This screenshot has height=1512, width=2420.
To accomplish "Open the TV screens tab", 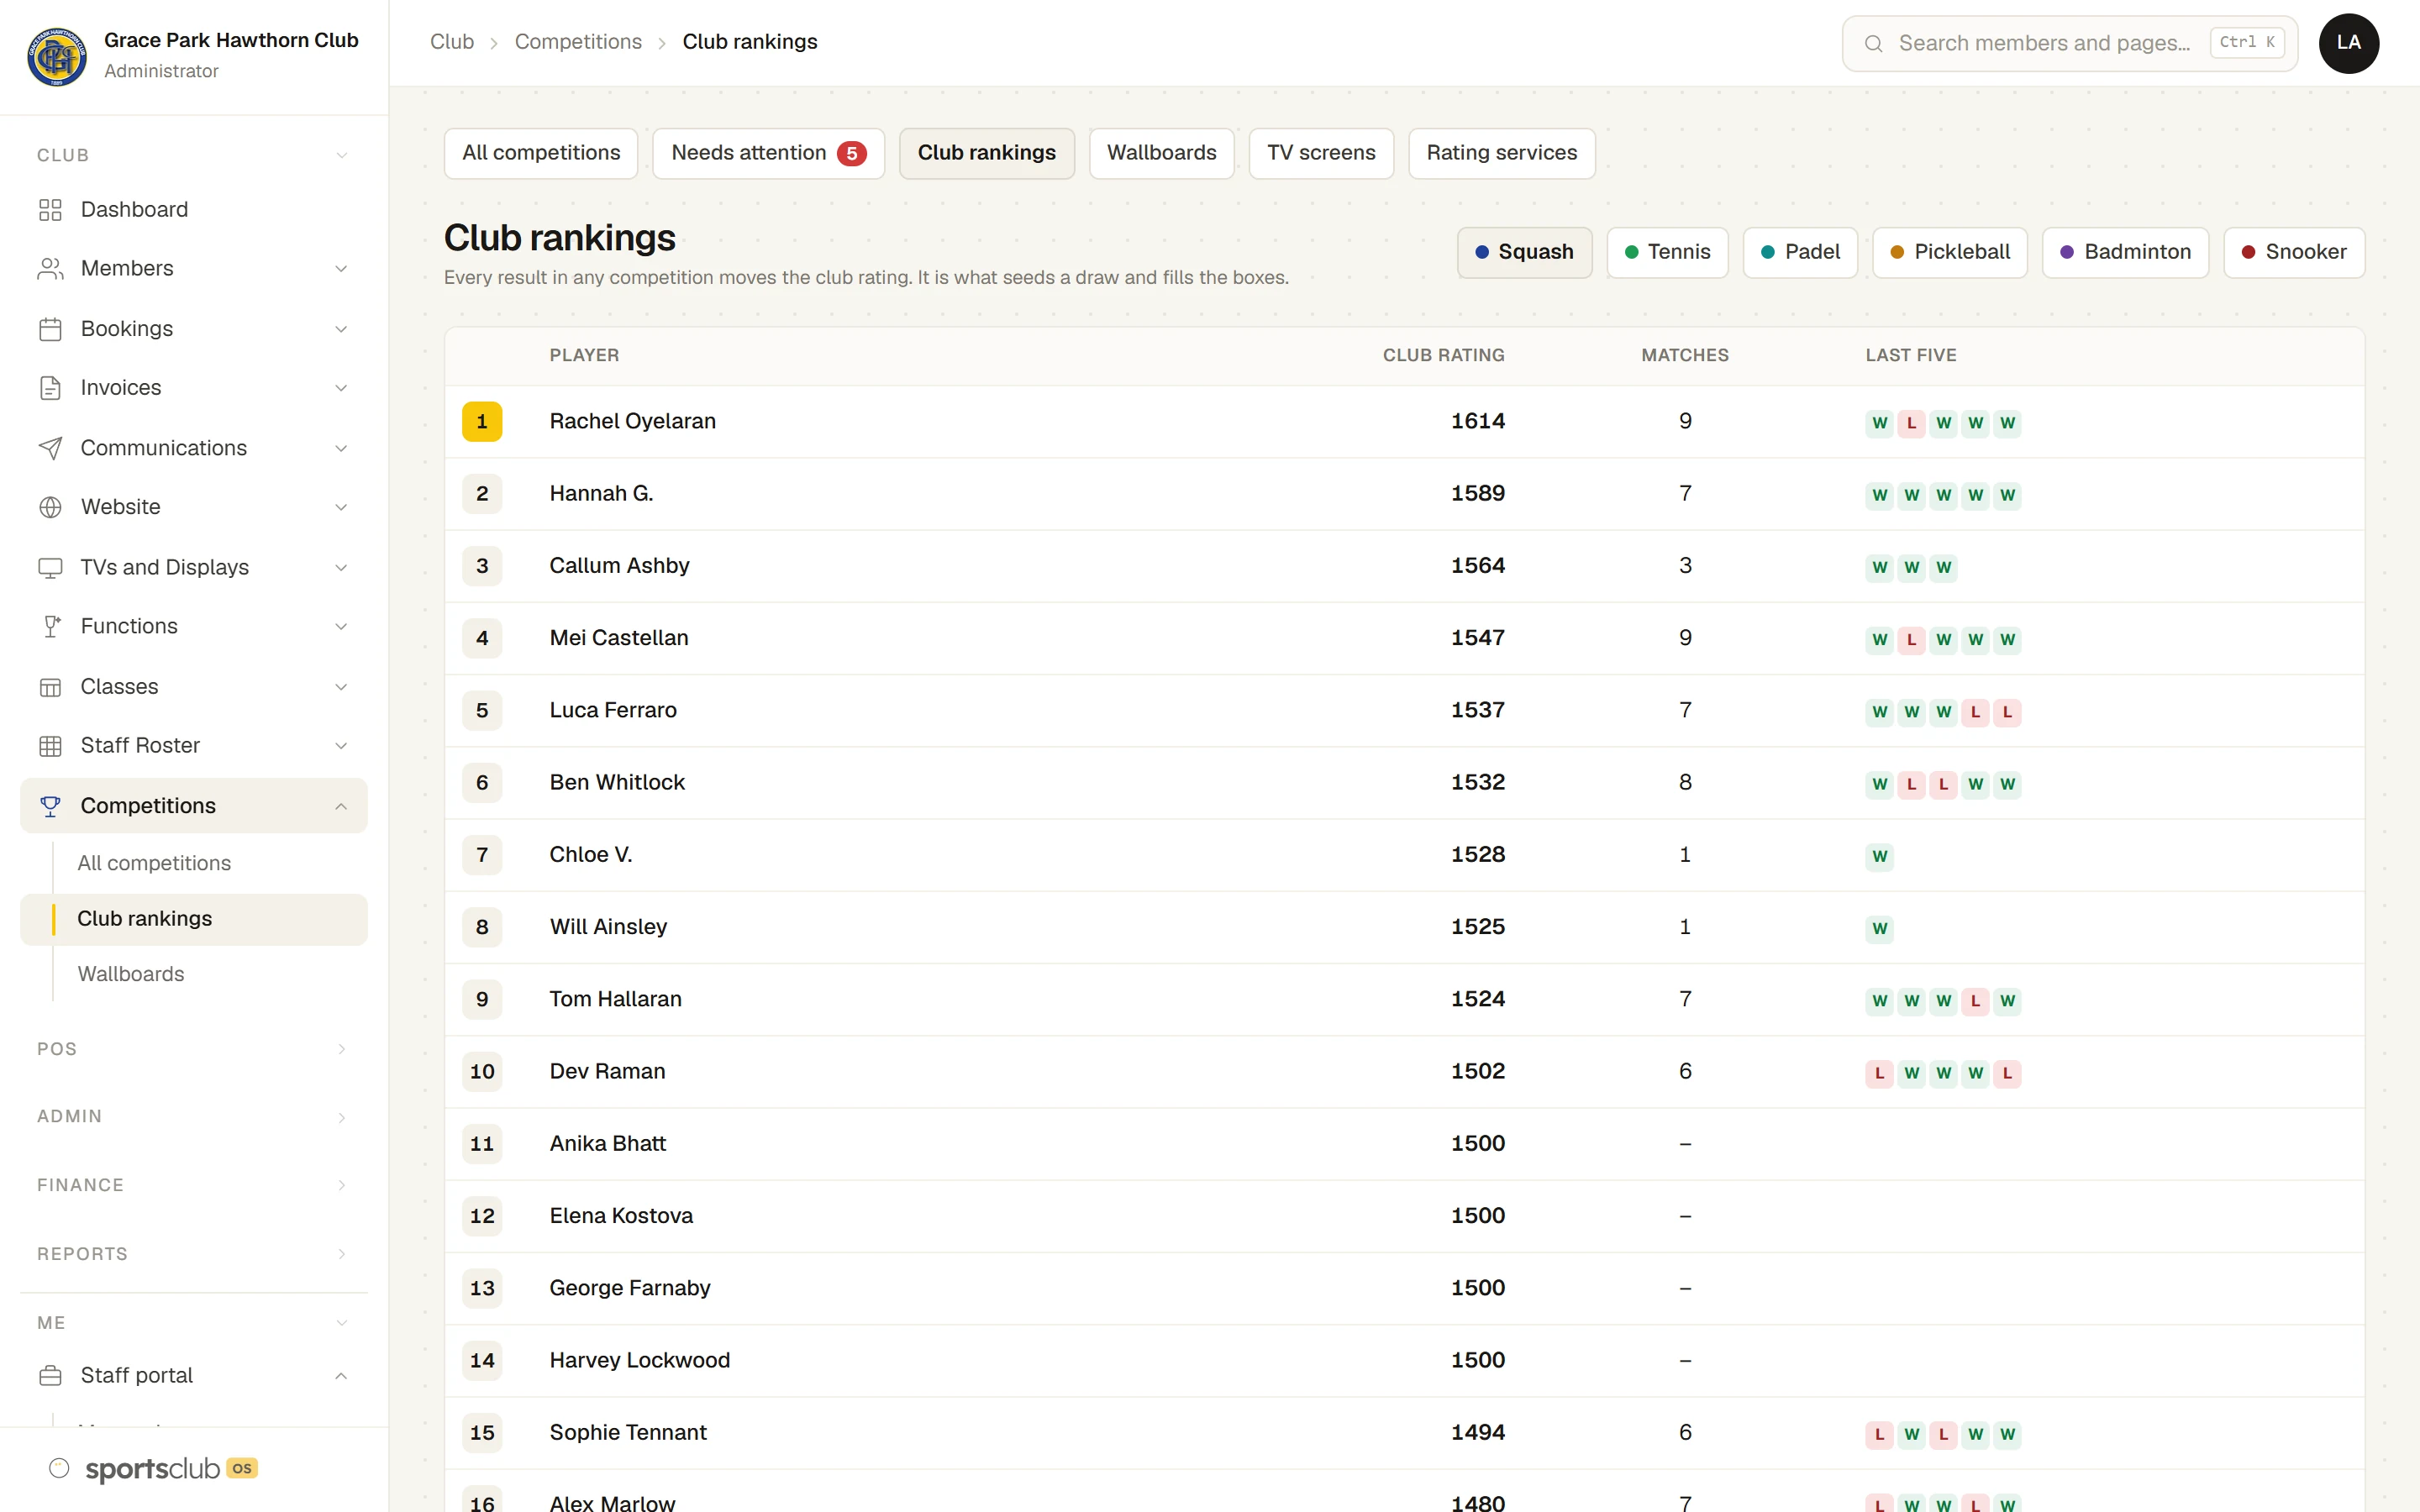I will [1320, 153].
